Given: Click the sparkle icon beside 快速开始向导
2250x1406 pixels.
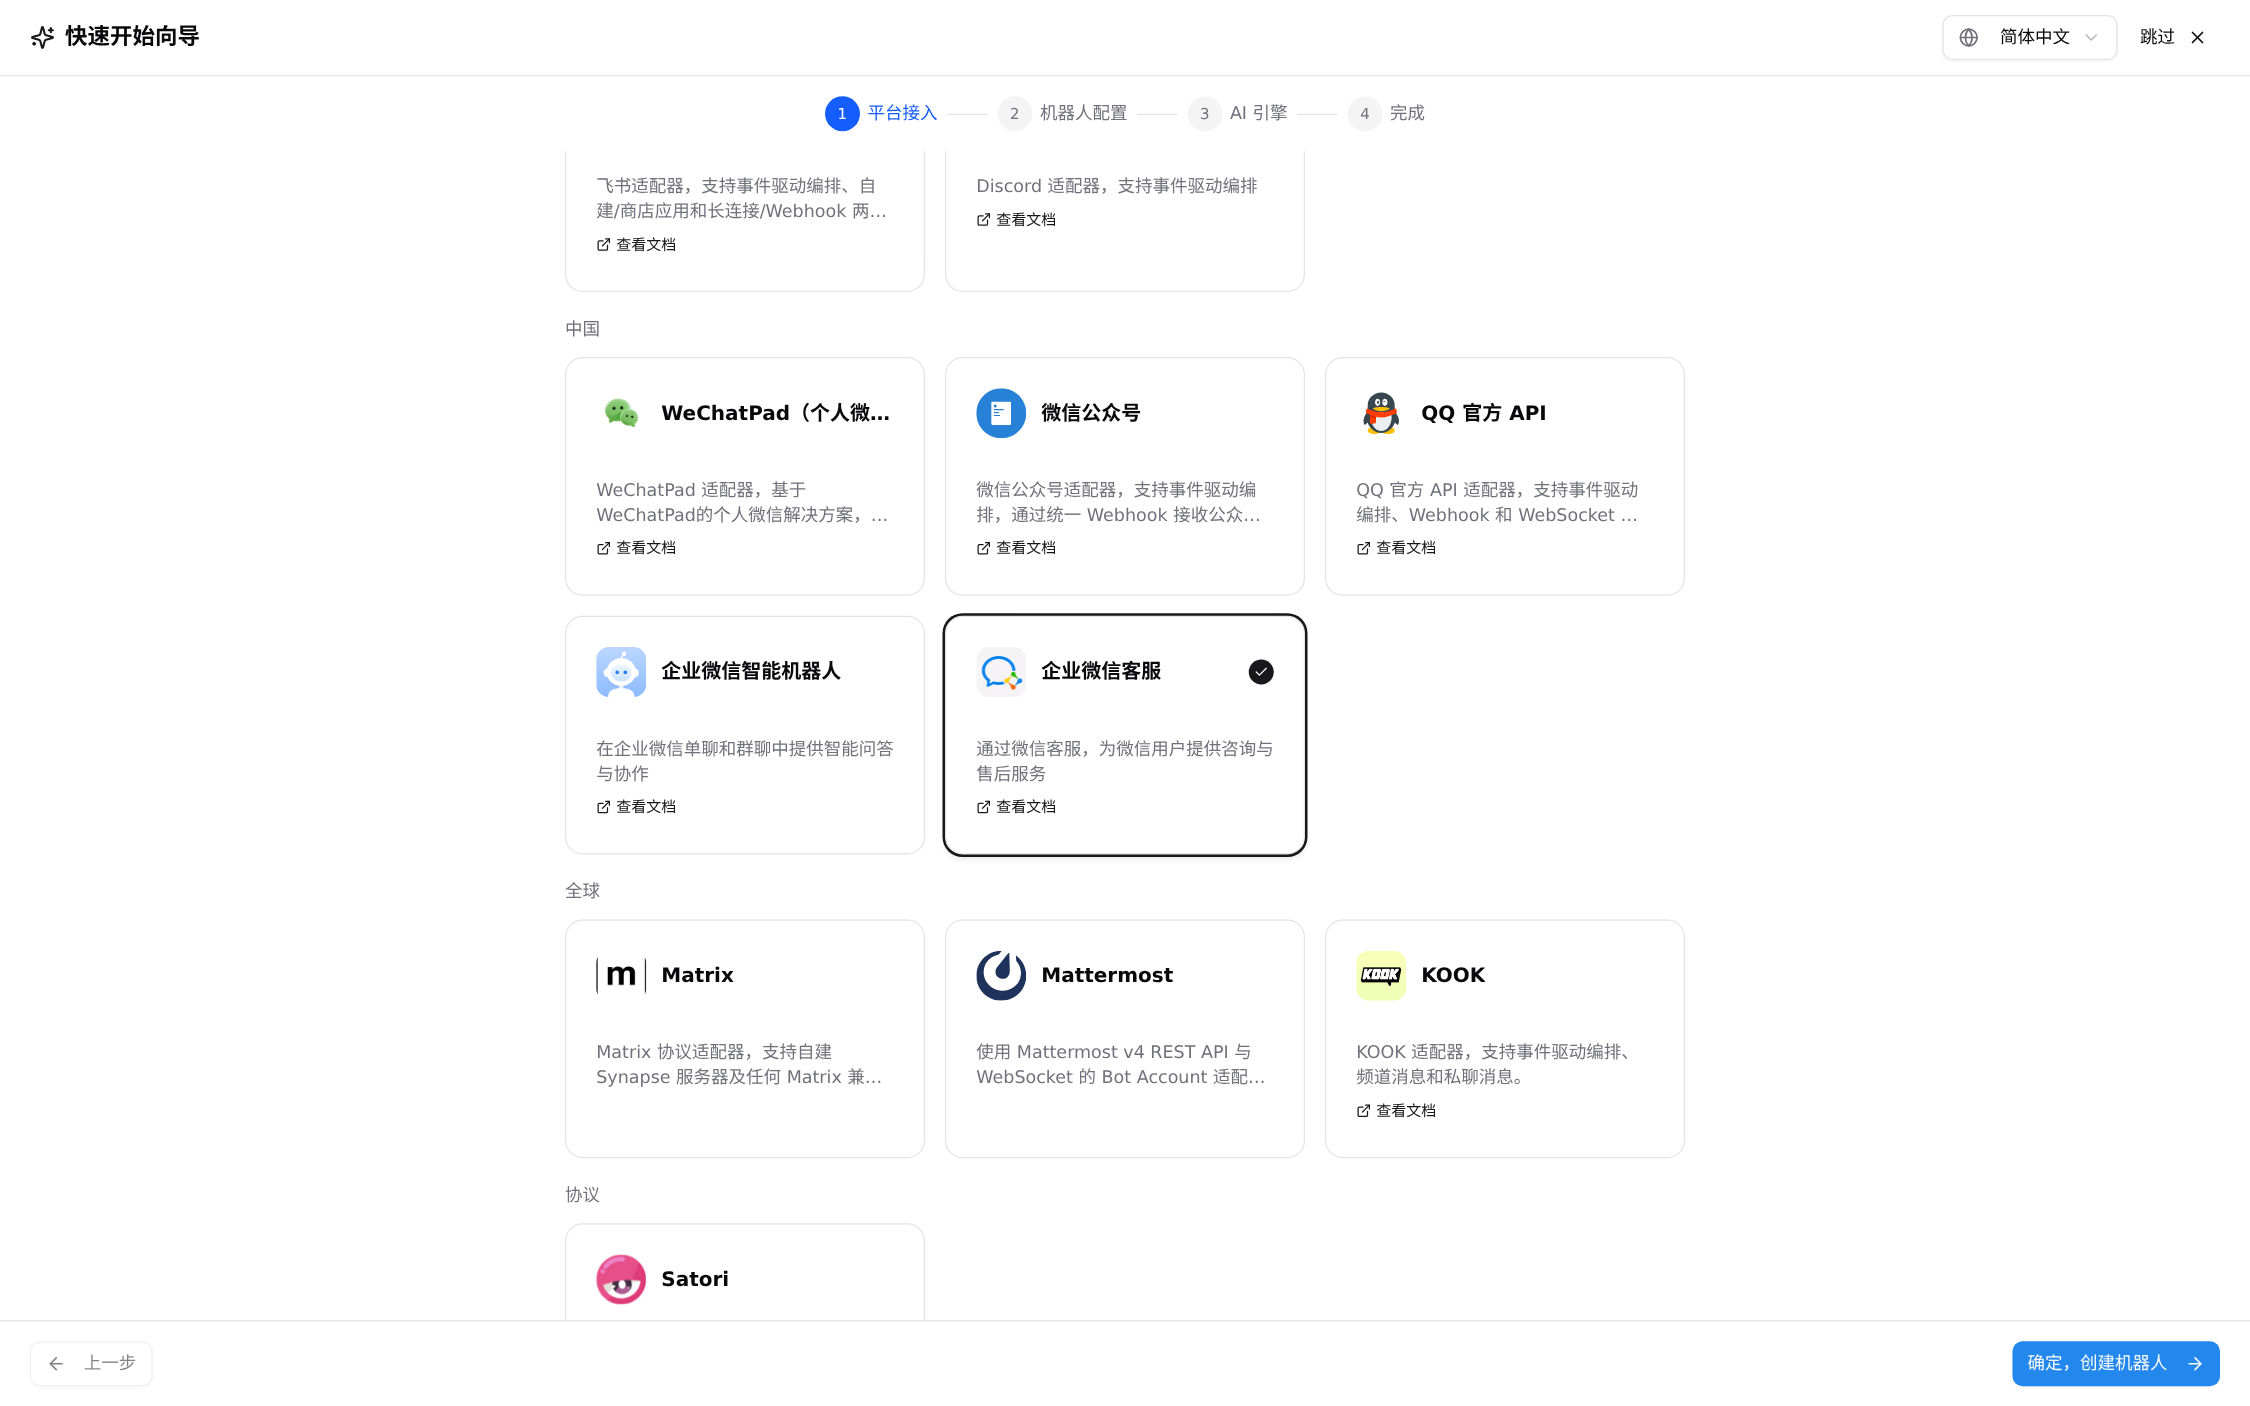Looking at the screenshot, I should tap(42, 37).
